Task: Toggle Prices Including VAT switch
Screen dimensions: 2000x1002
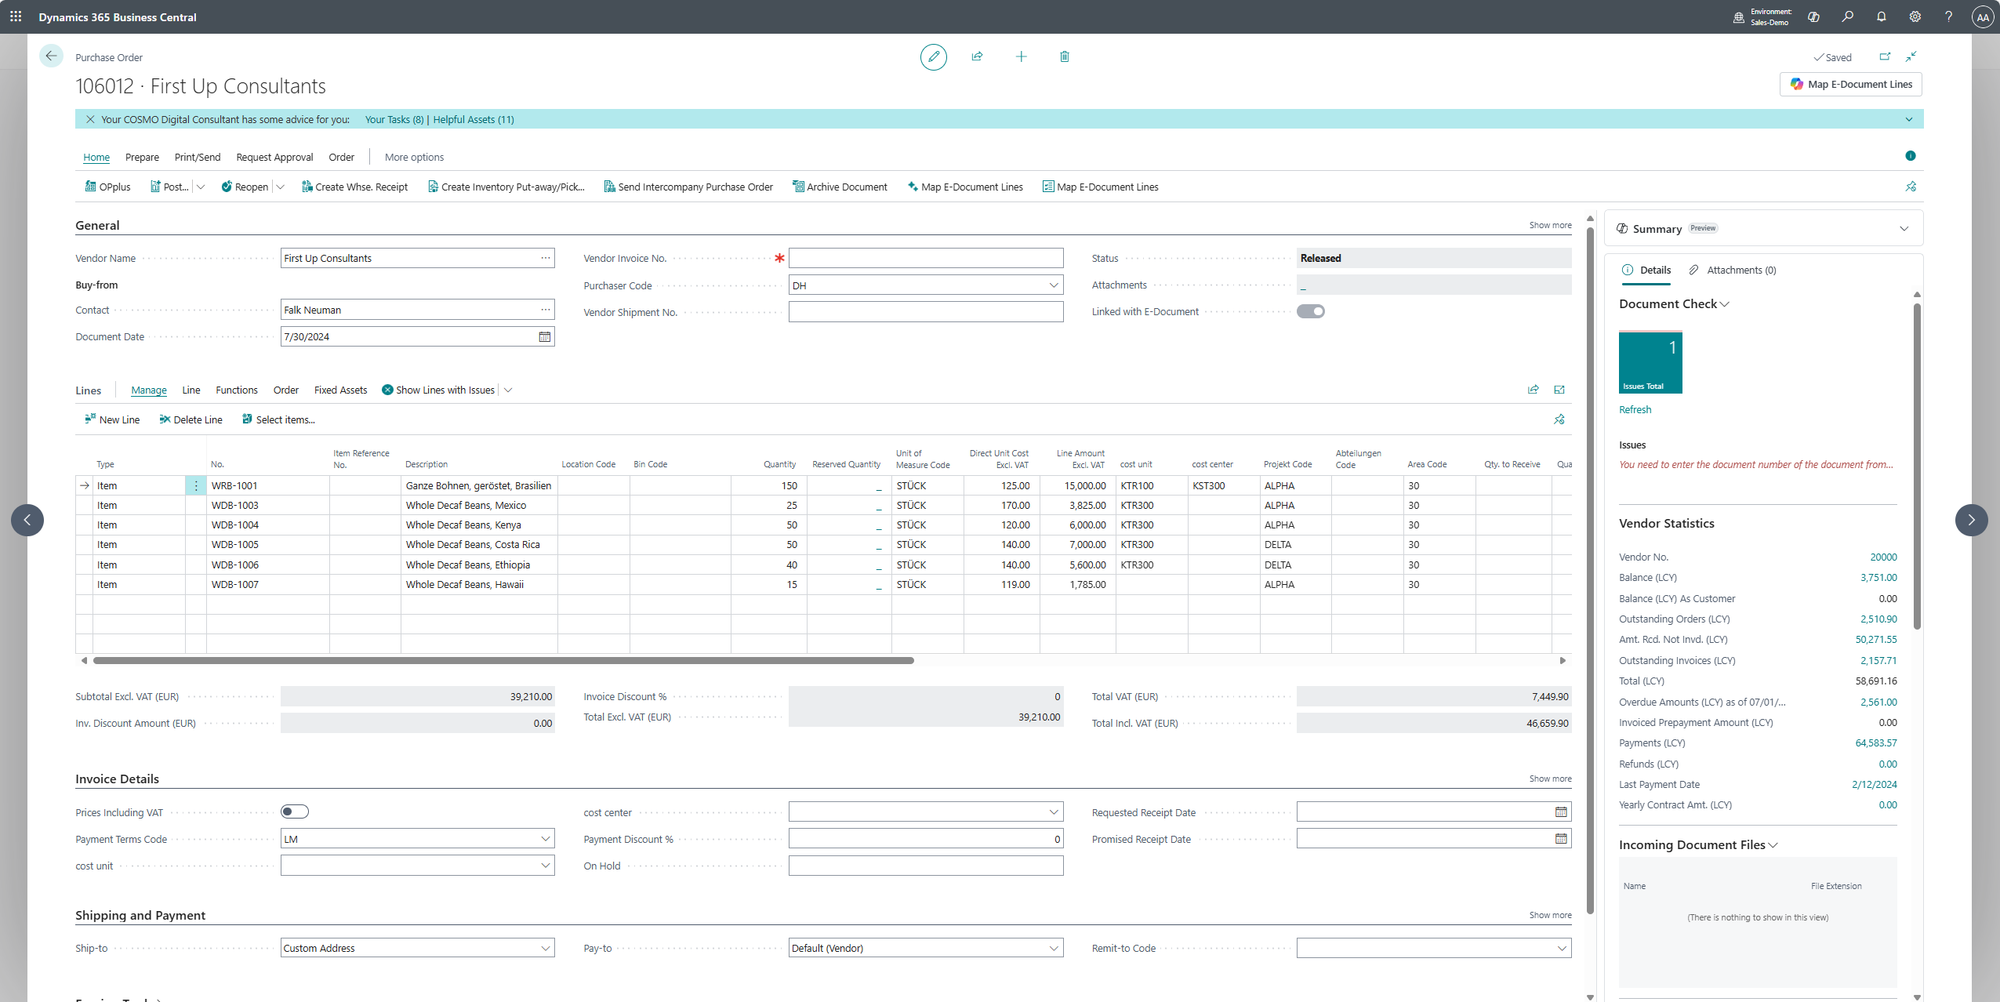Action: pos(294,812)
